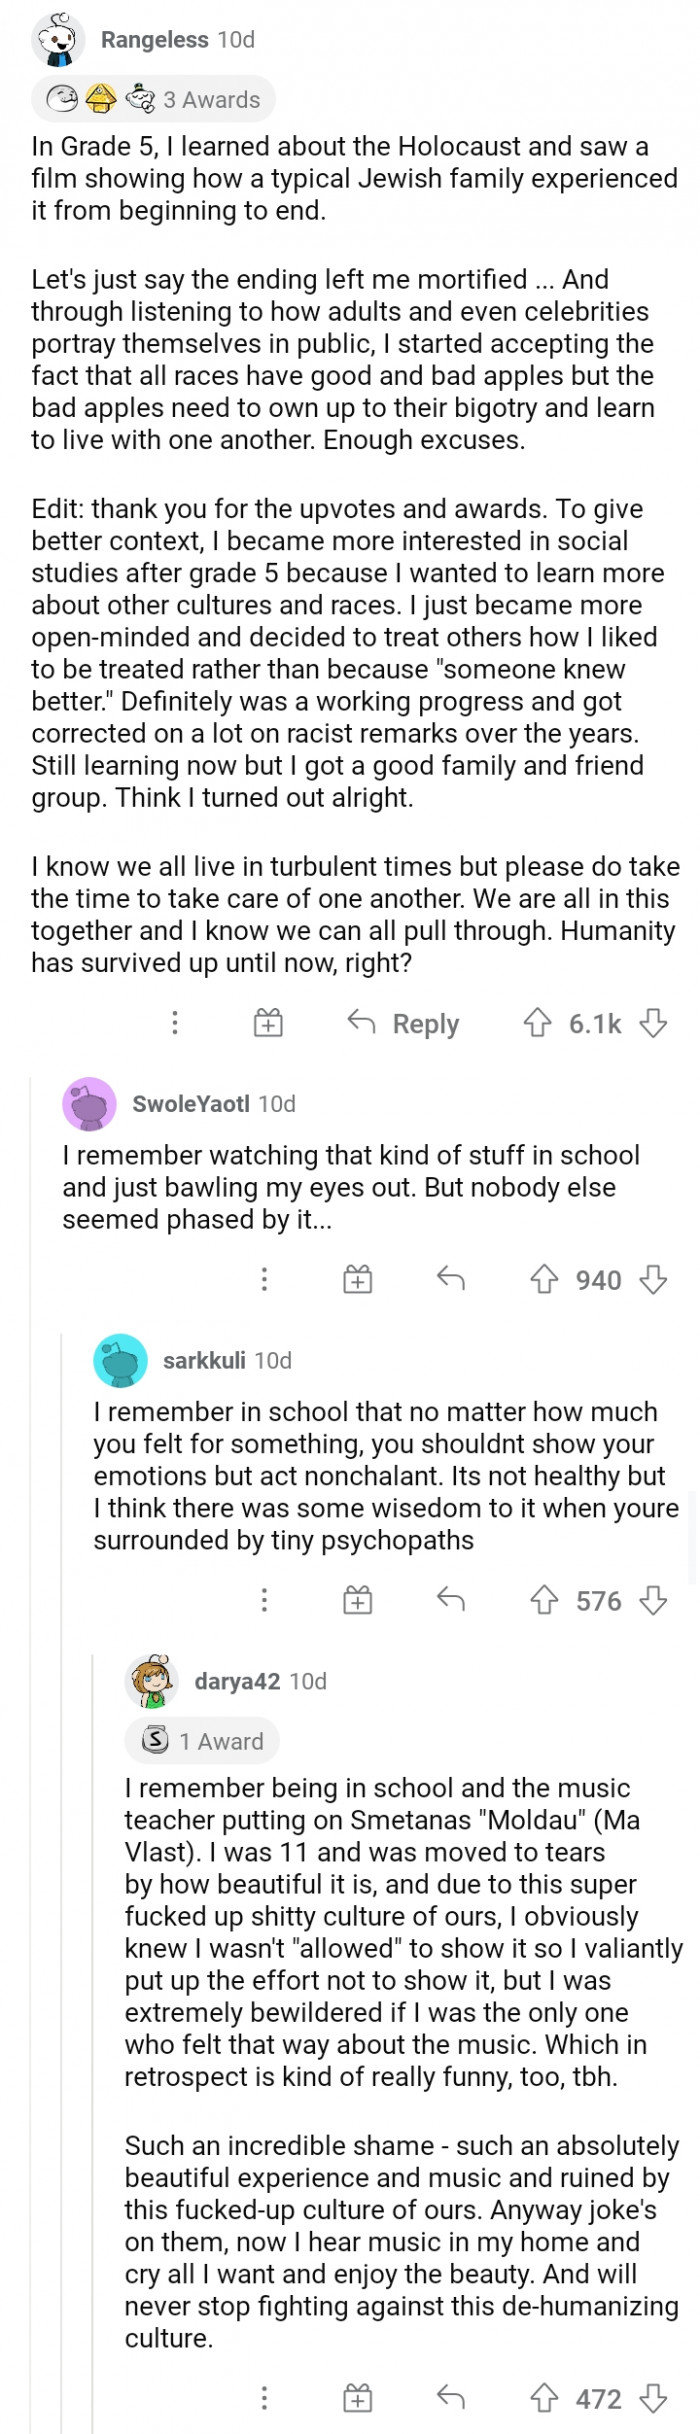Open the 3 Awards badge on Rangeless's comment
This screenshot has height=2434, width=700.
click(153, 99)
